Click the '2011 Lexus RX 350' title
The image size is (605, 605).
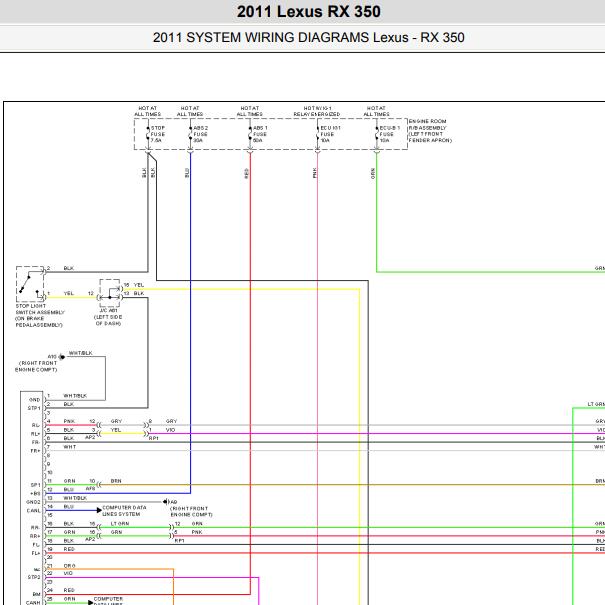point(309,12)
